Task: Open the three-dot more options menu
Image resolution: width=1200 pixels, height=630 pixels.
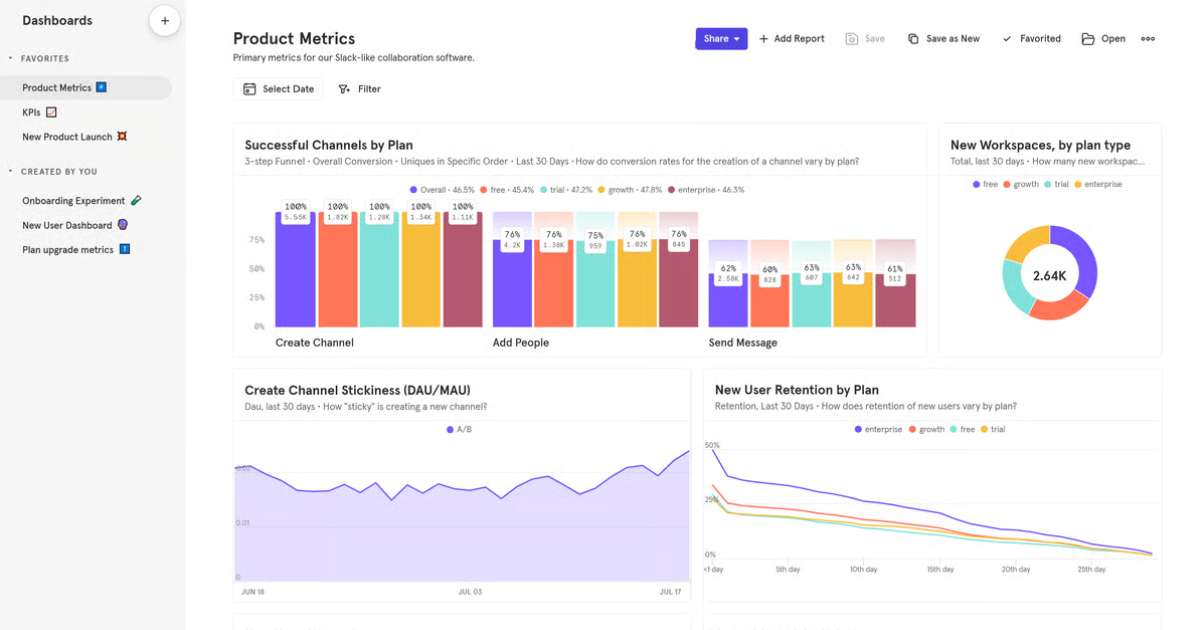Action: [1148, 39]
